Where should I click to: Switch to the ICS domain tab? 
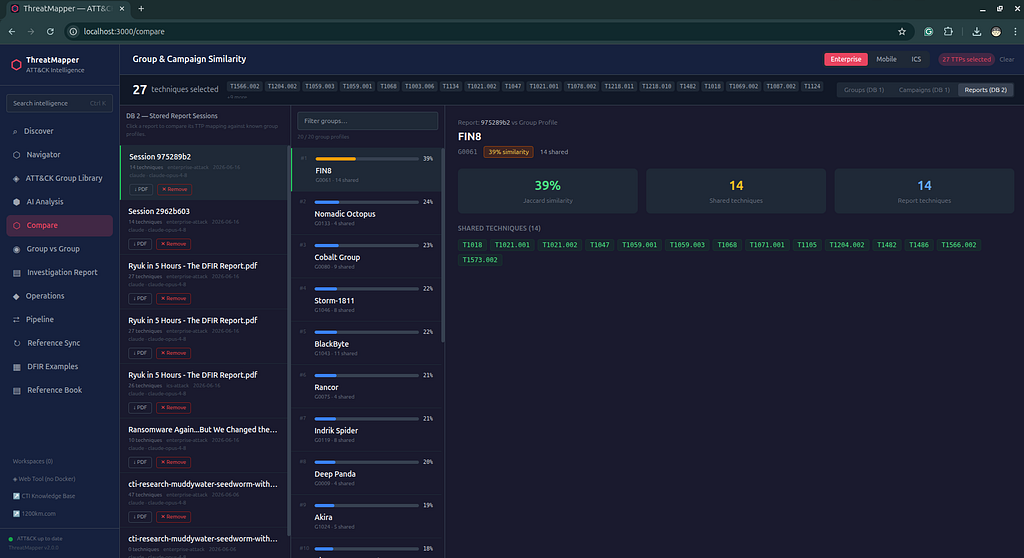pos(916,59)
